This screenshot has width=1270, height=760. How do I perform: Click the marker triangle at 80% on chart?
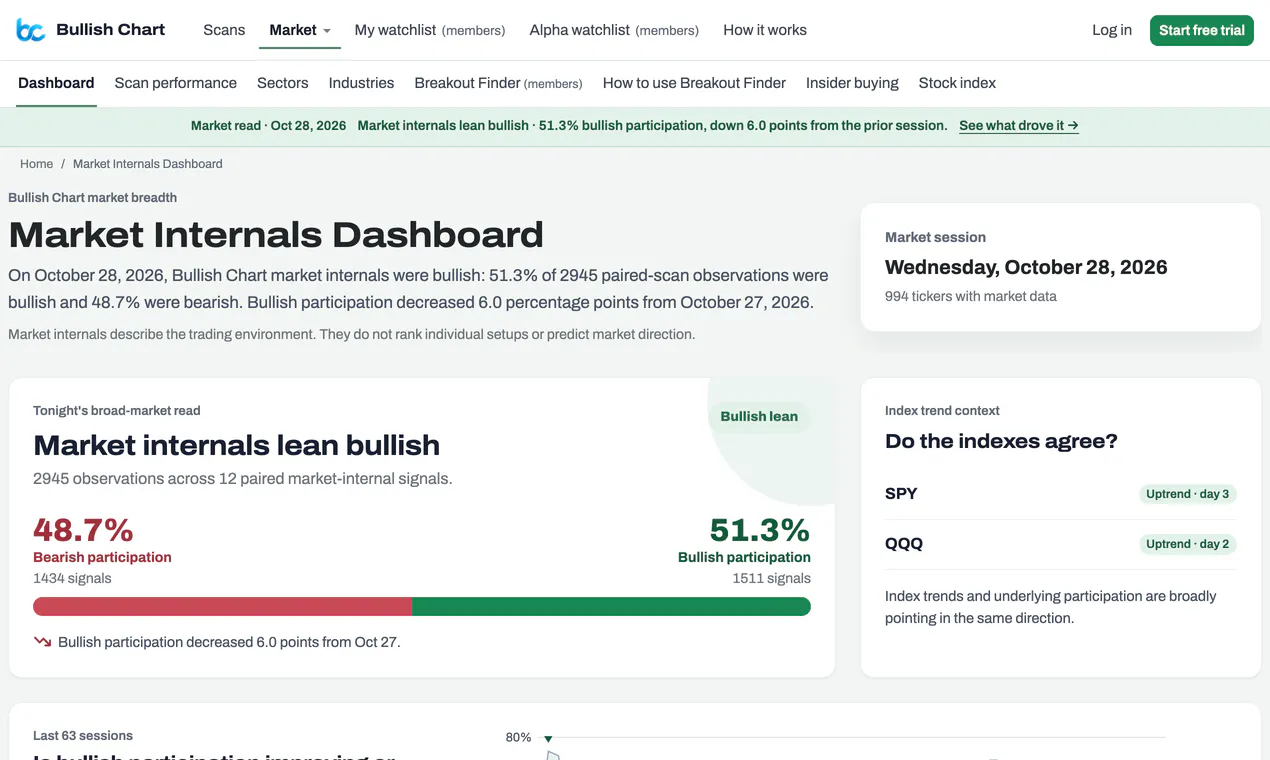pos(548,739)
